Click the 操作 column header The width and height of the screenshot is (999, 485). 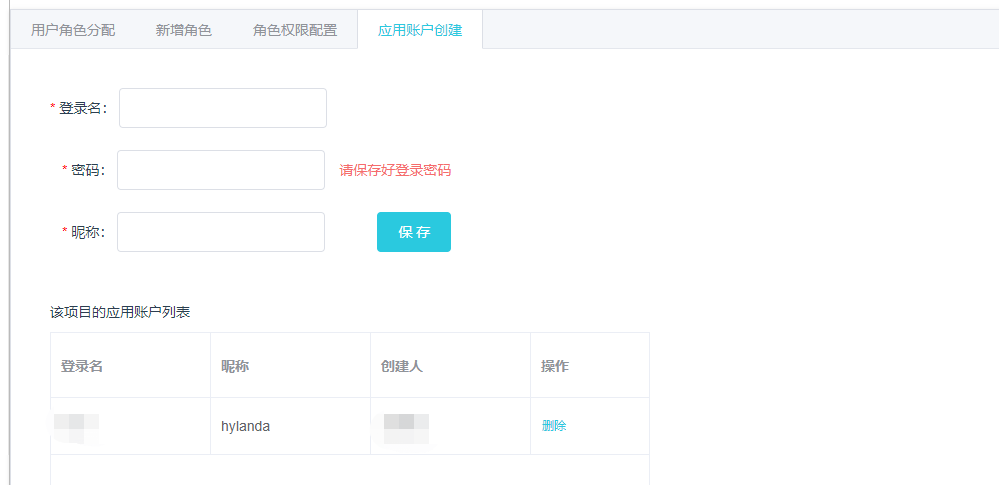click(555, 366)
